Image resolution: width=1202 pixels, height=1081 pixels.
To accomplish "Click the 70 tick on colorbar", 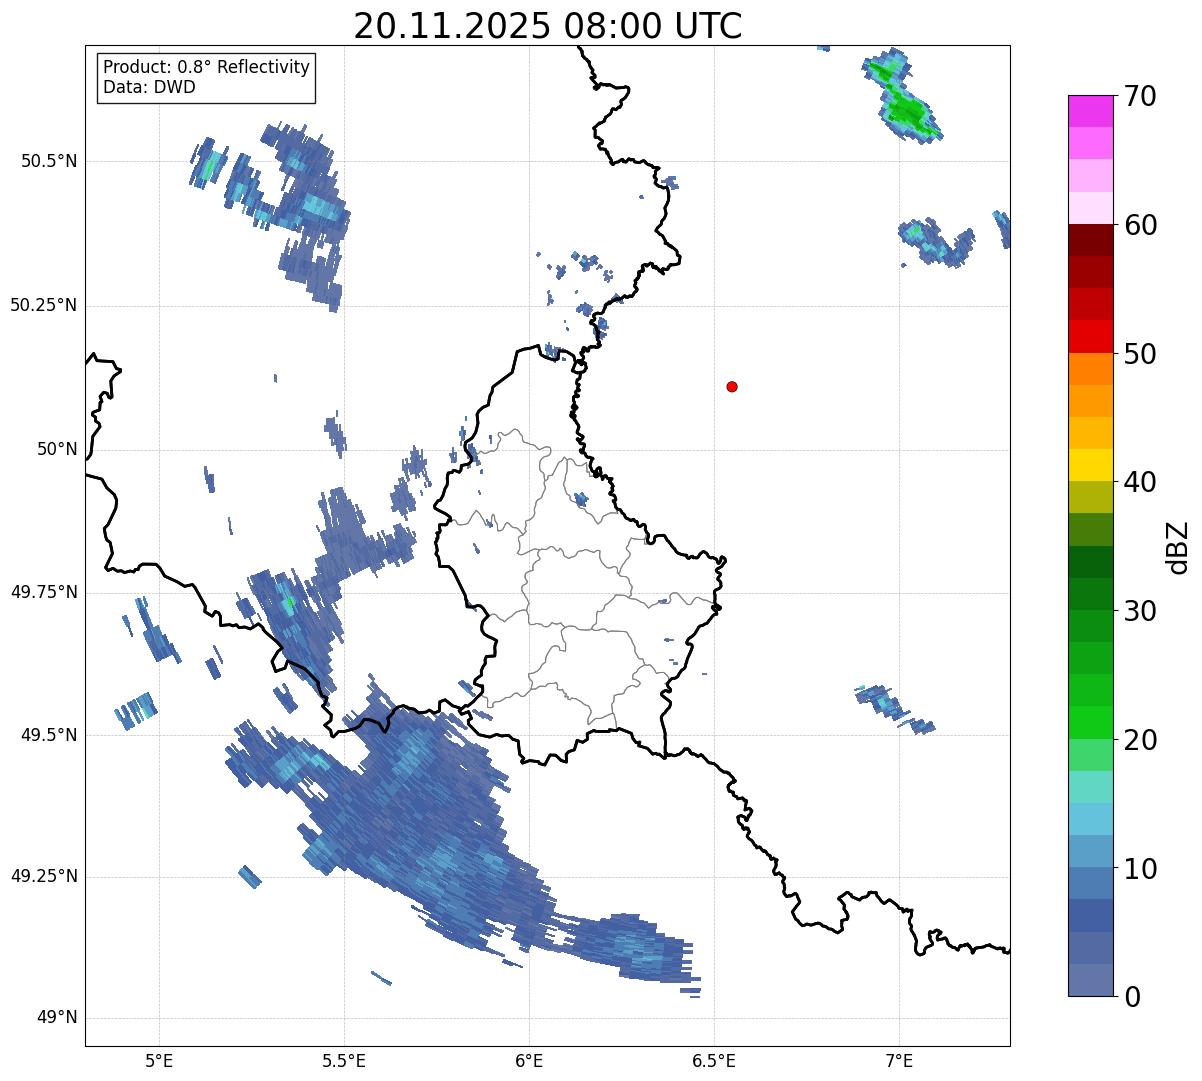I will click(x=1139, y=96).
